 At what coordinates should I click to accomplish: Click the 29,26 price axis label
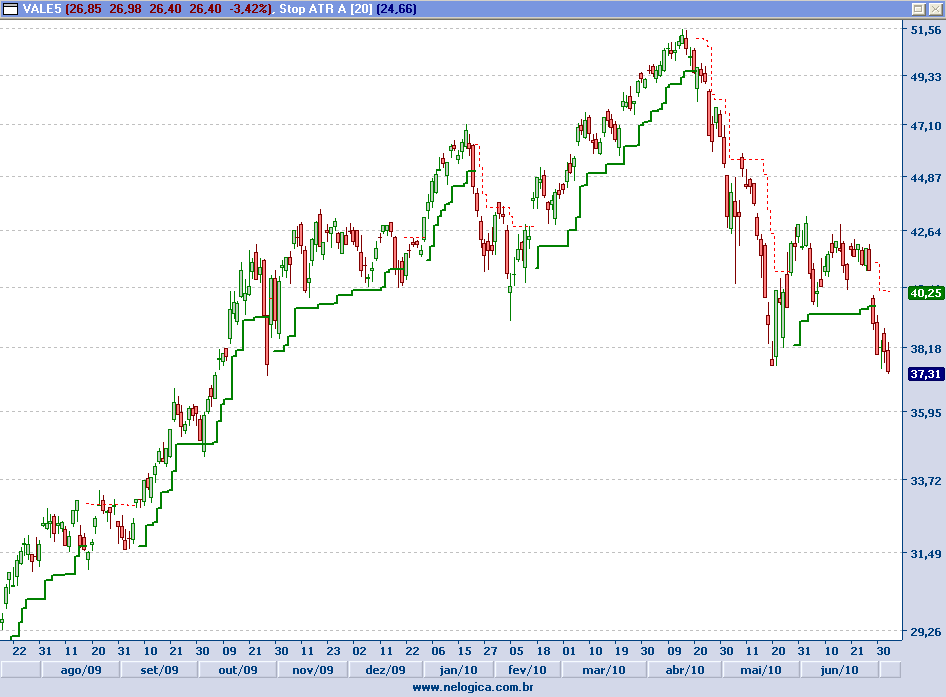point(925,632)
